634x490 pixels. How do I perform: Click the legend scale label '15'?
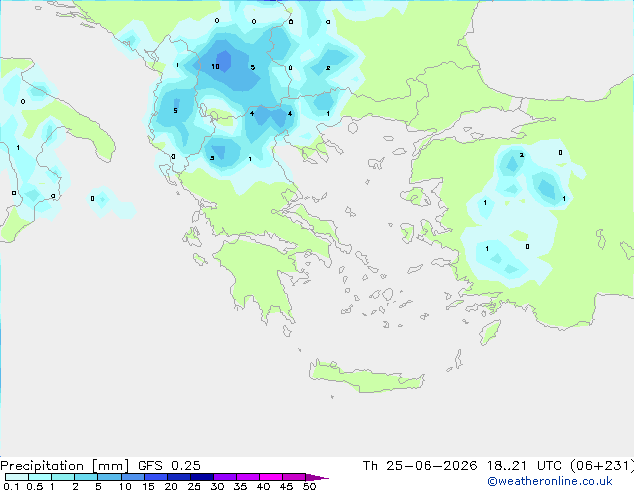click(148, 486)
